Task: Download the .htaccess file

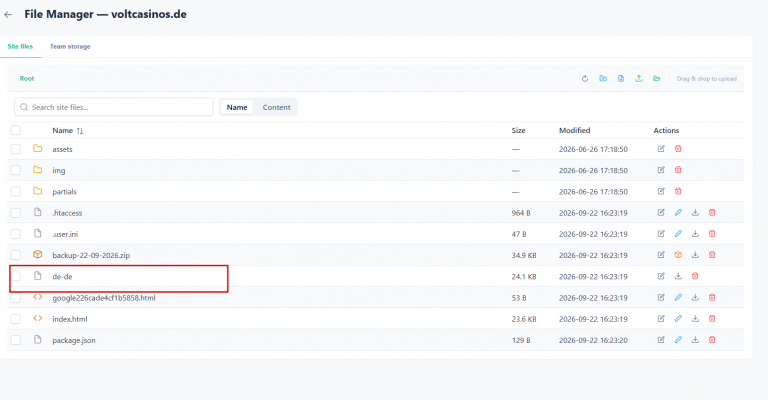Action: tap(695, 212)
